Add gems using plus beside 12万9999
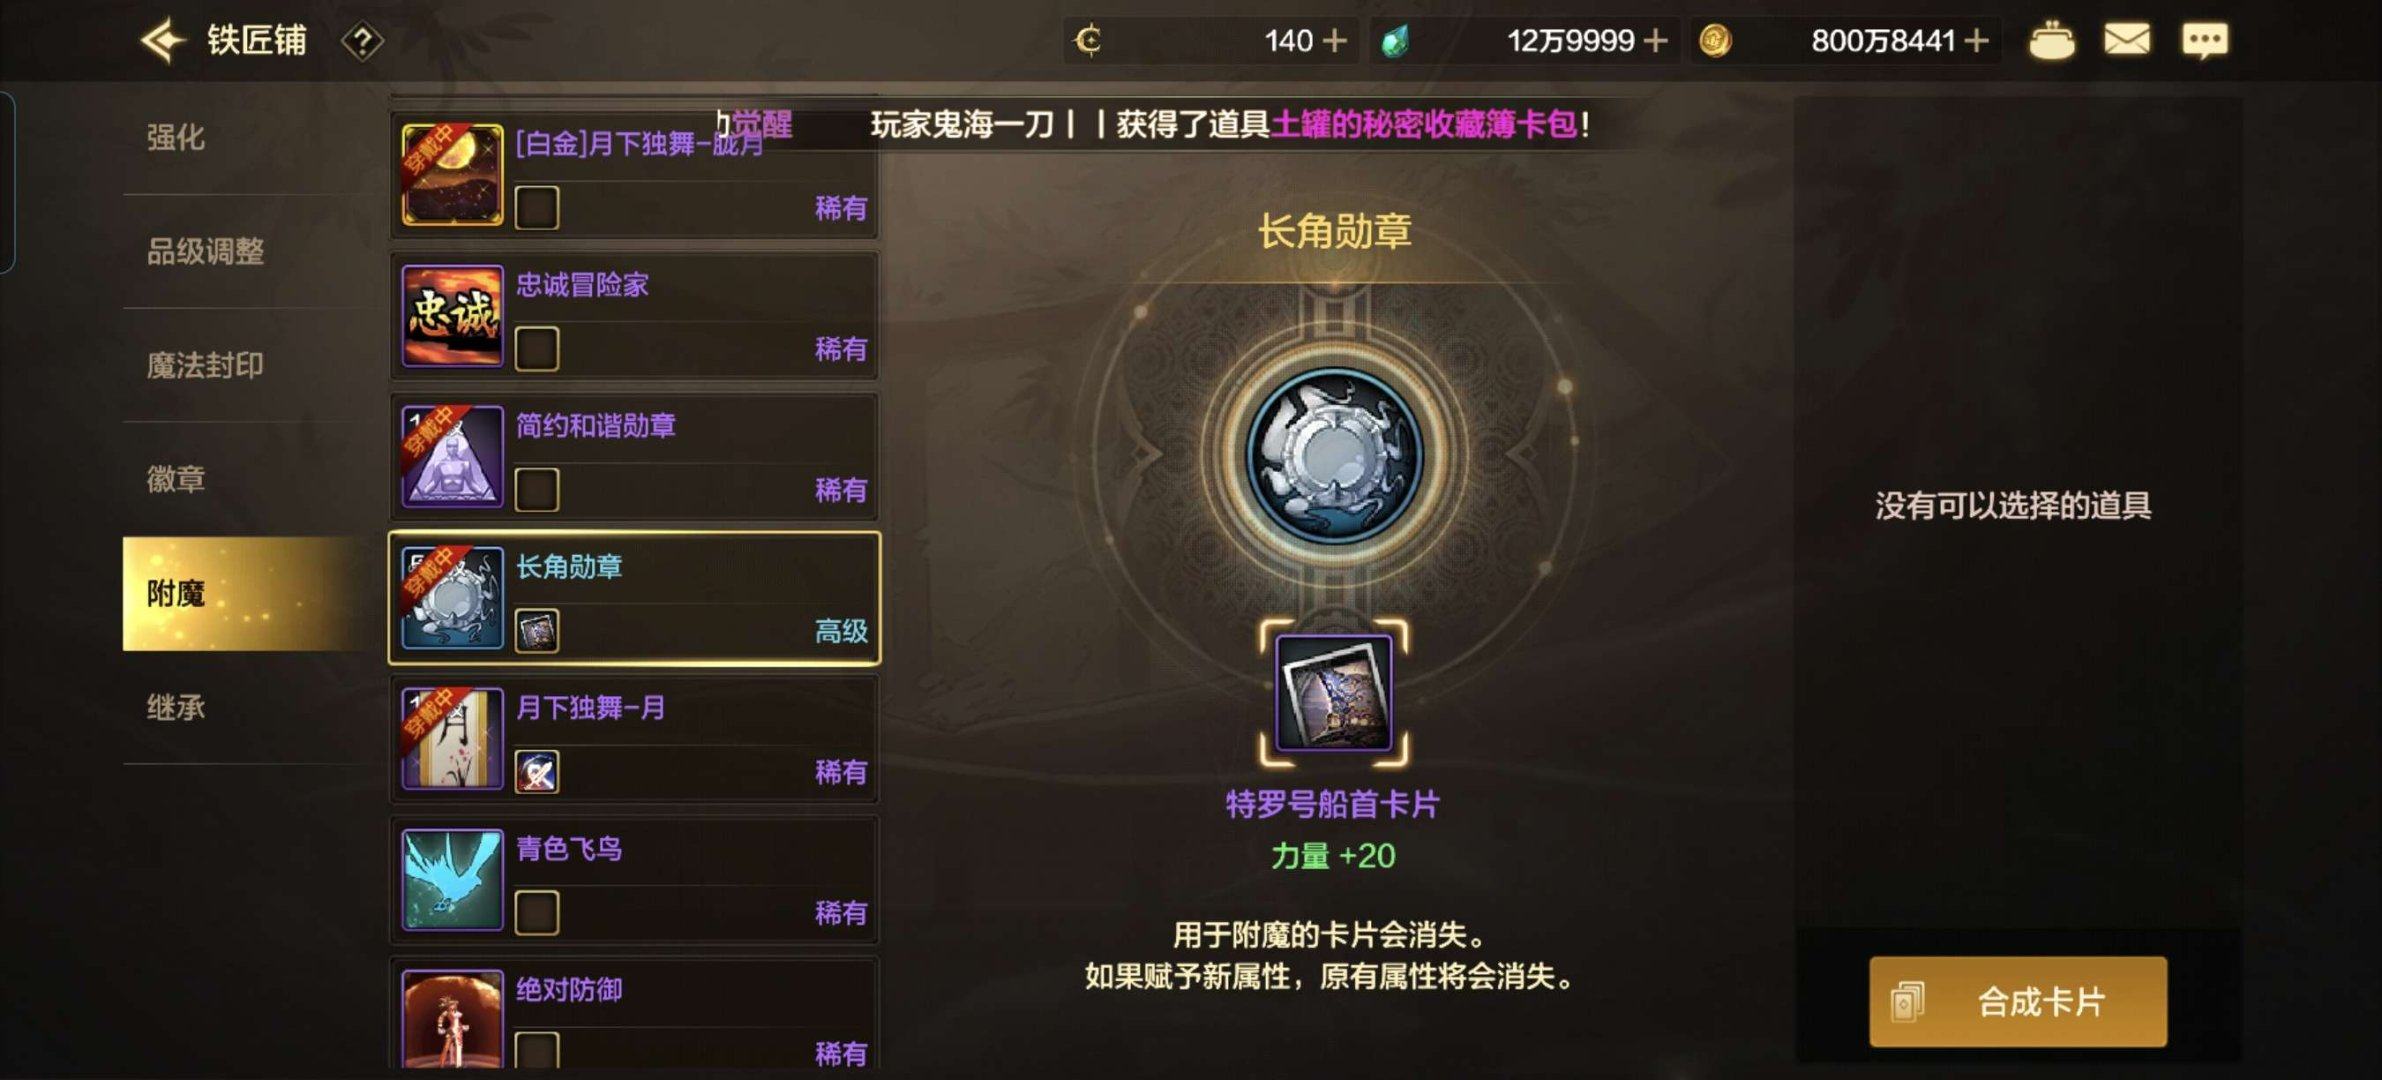The width and height of the screenshot is (2382, 1080). pyautogui.click(x=1655, y=41)
